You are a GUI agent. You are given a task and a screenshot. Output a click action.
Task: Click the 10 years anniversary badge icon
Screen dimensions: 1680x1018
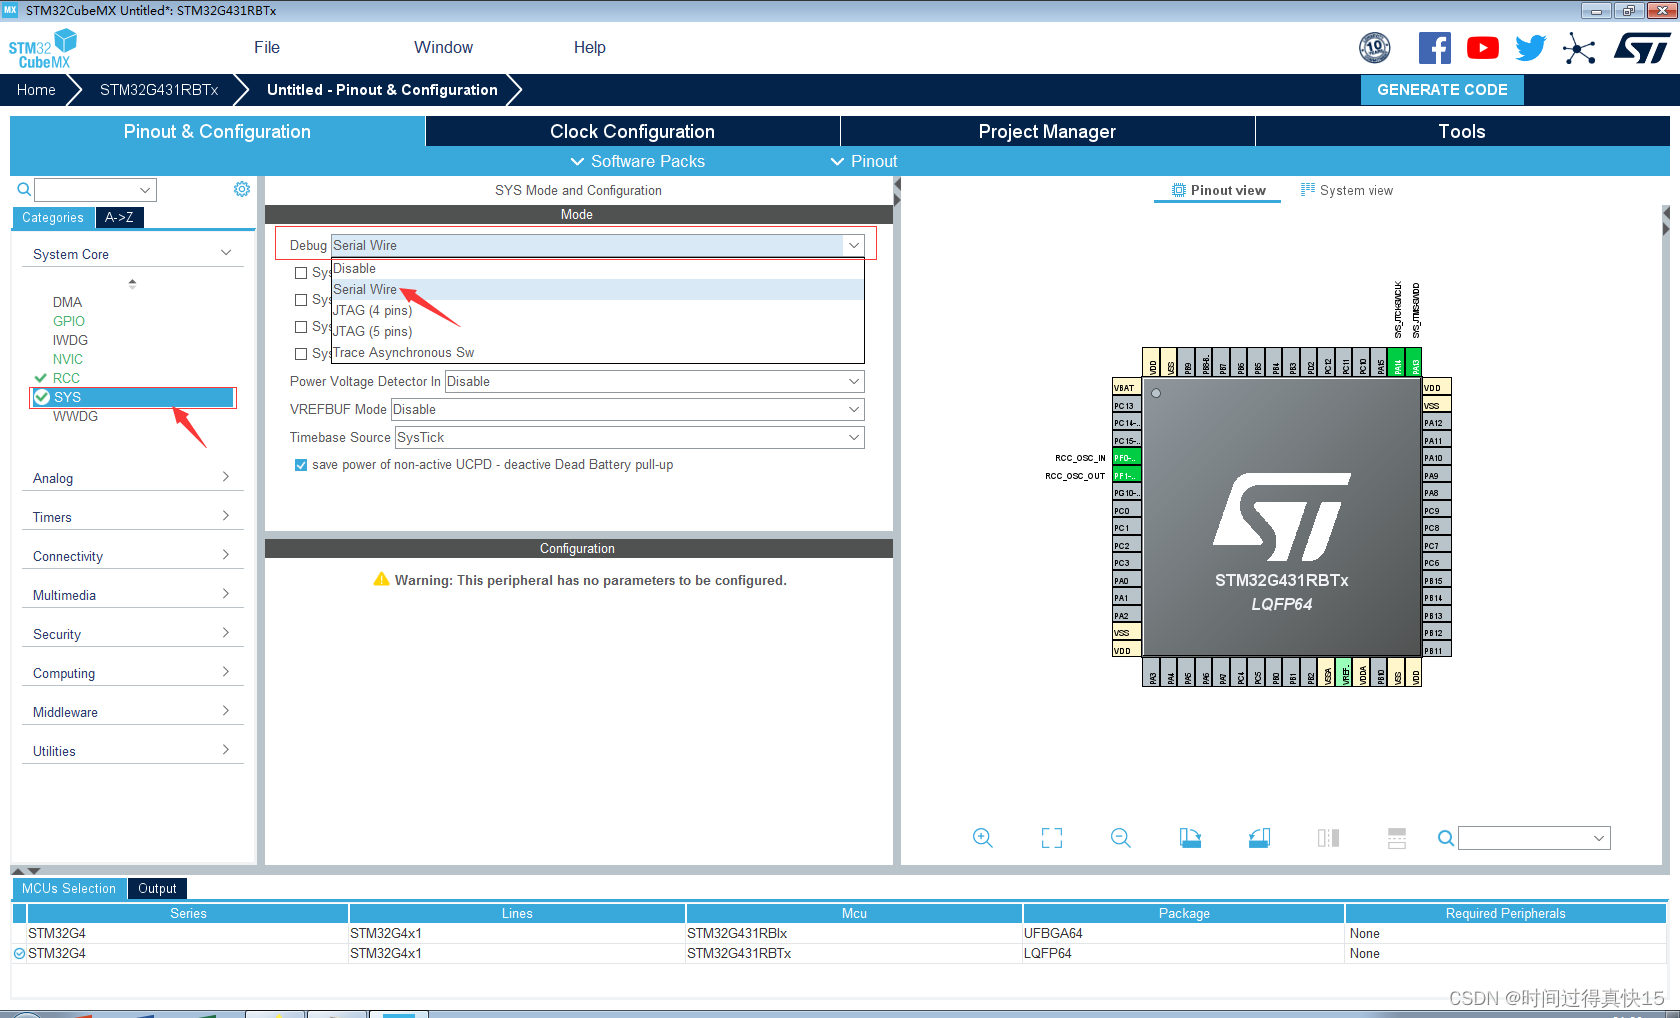(x=1375, y=47)
